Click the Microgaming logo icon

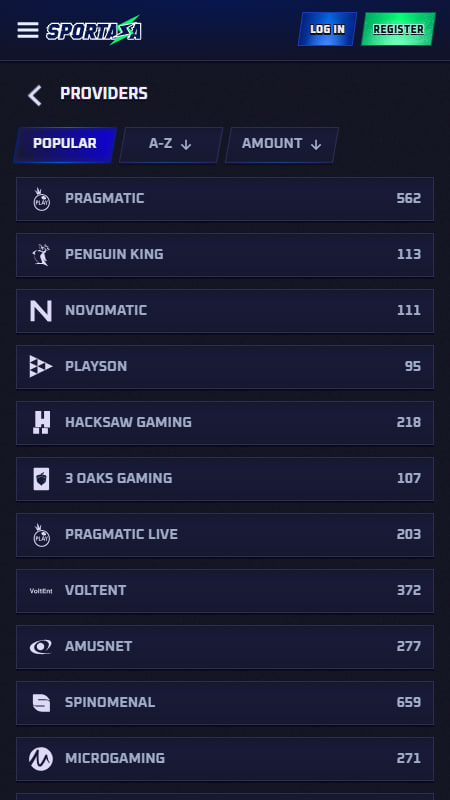pos(41,759)
